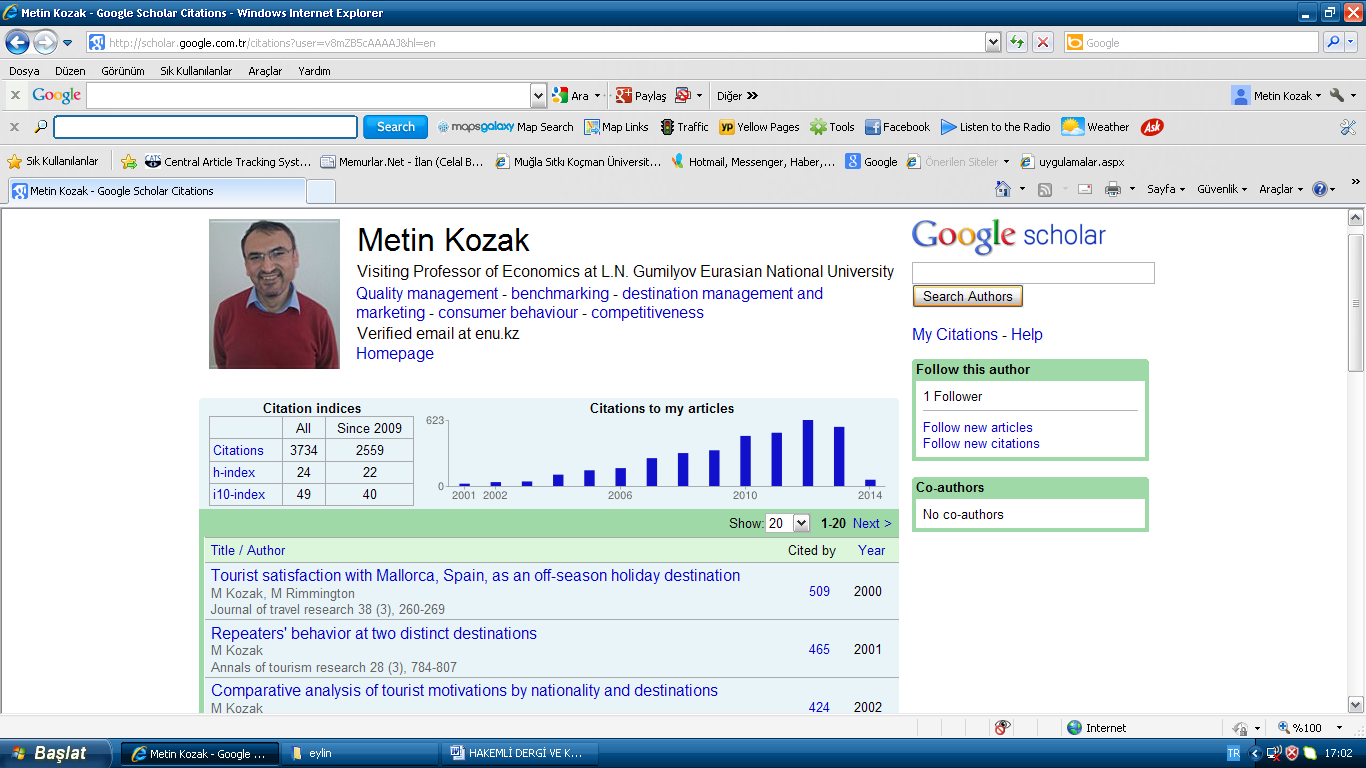1366x768 pixels.
Task: Open the Metin Kozak account dropdown
Action: pyautogui.click(x=1277, y=96)
